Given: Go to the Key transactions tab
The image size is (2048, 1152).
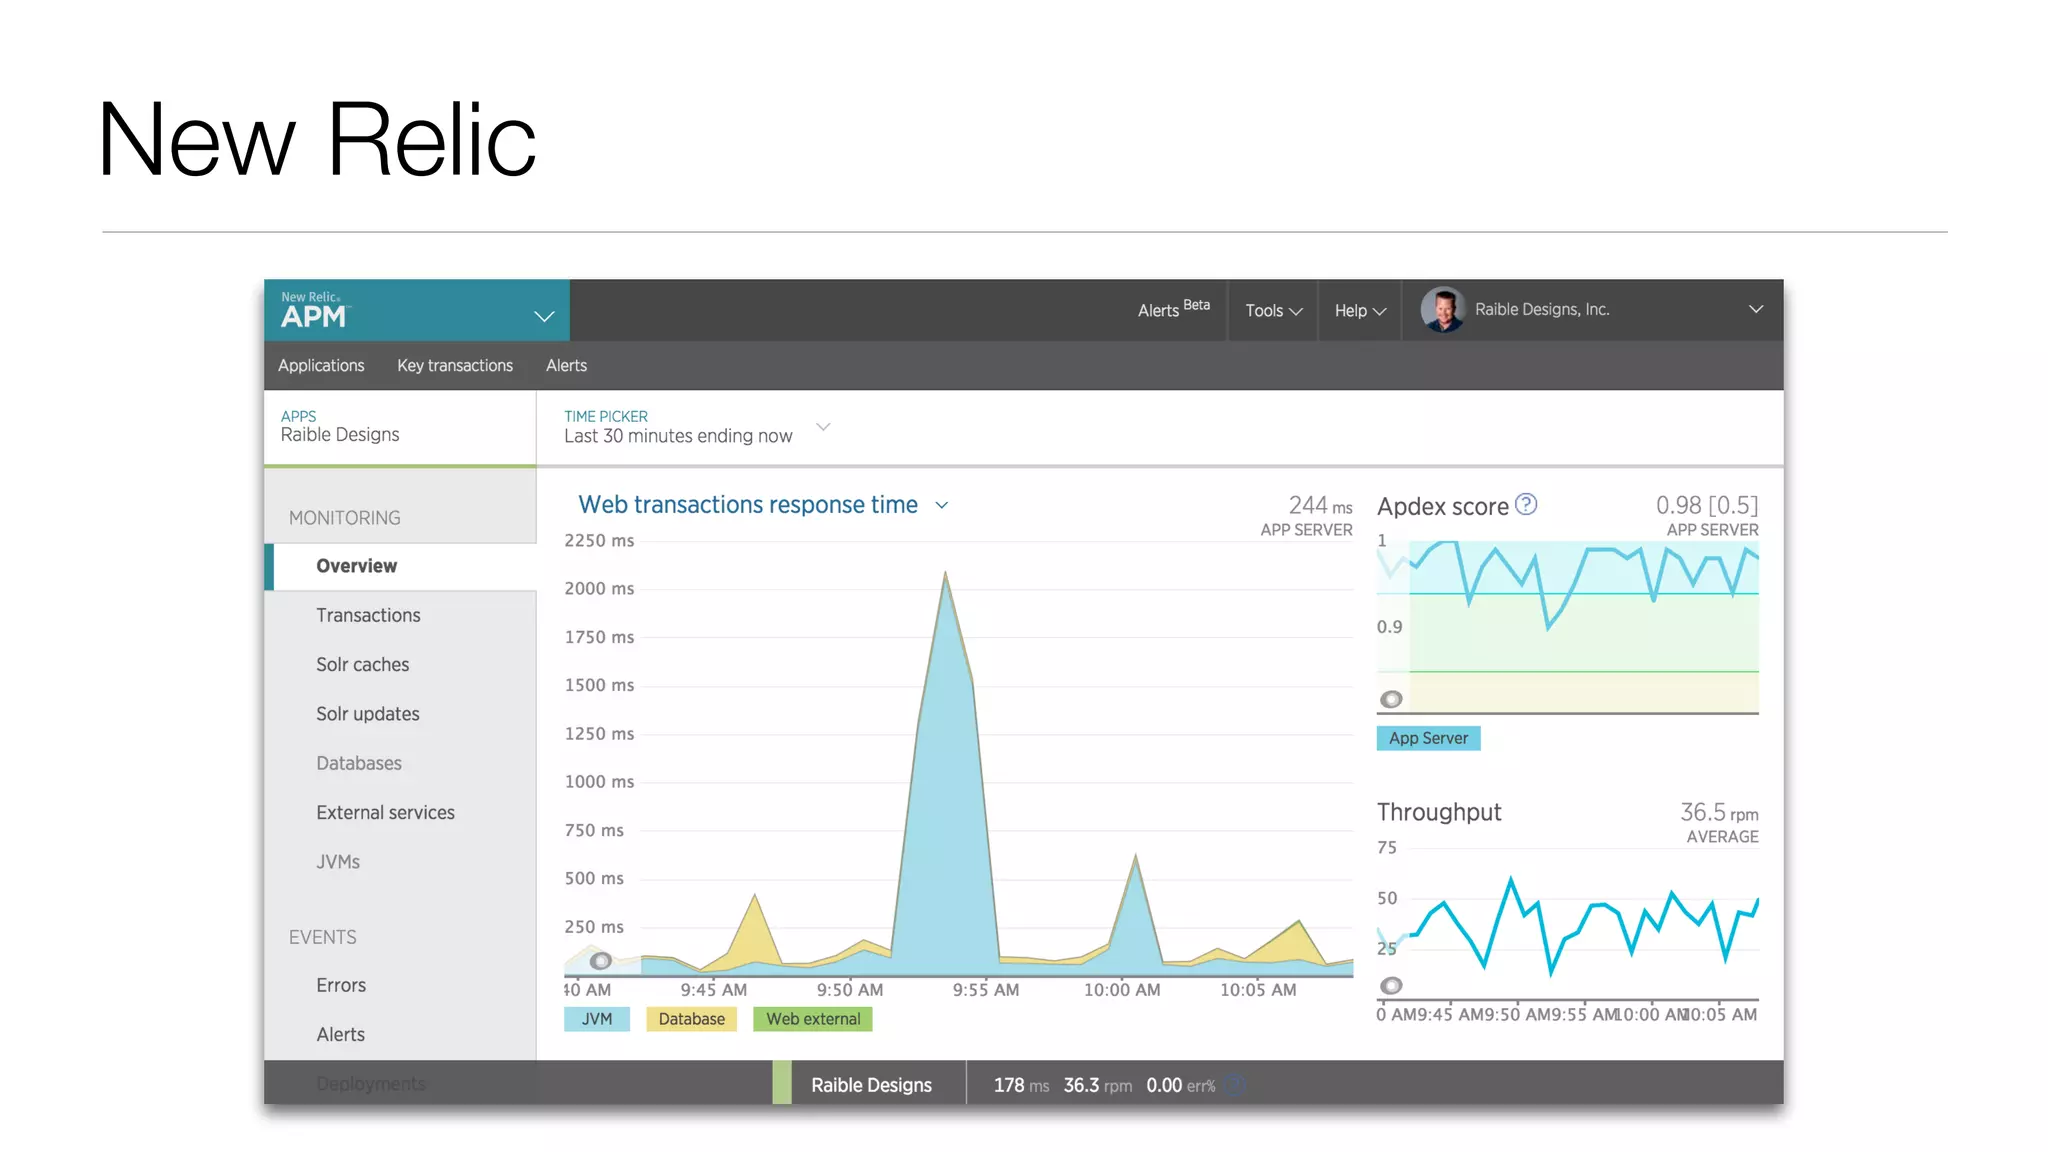Looking at the screenshot, I should [x=455, y=366].
